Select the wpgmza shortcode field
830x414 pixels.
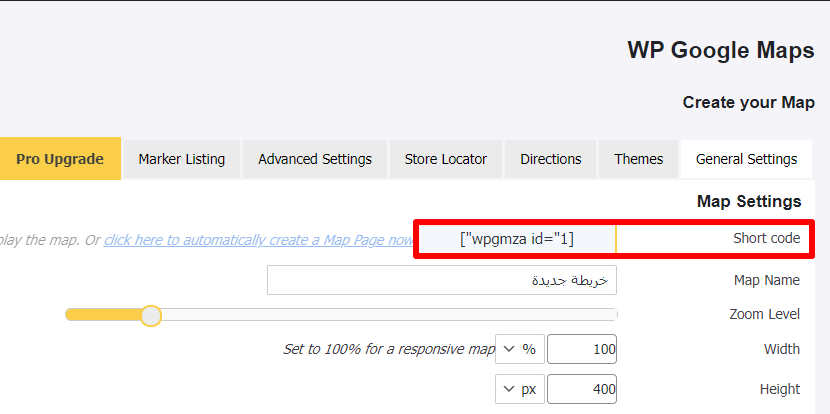(517, 239)
